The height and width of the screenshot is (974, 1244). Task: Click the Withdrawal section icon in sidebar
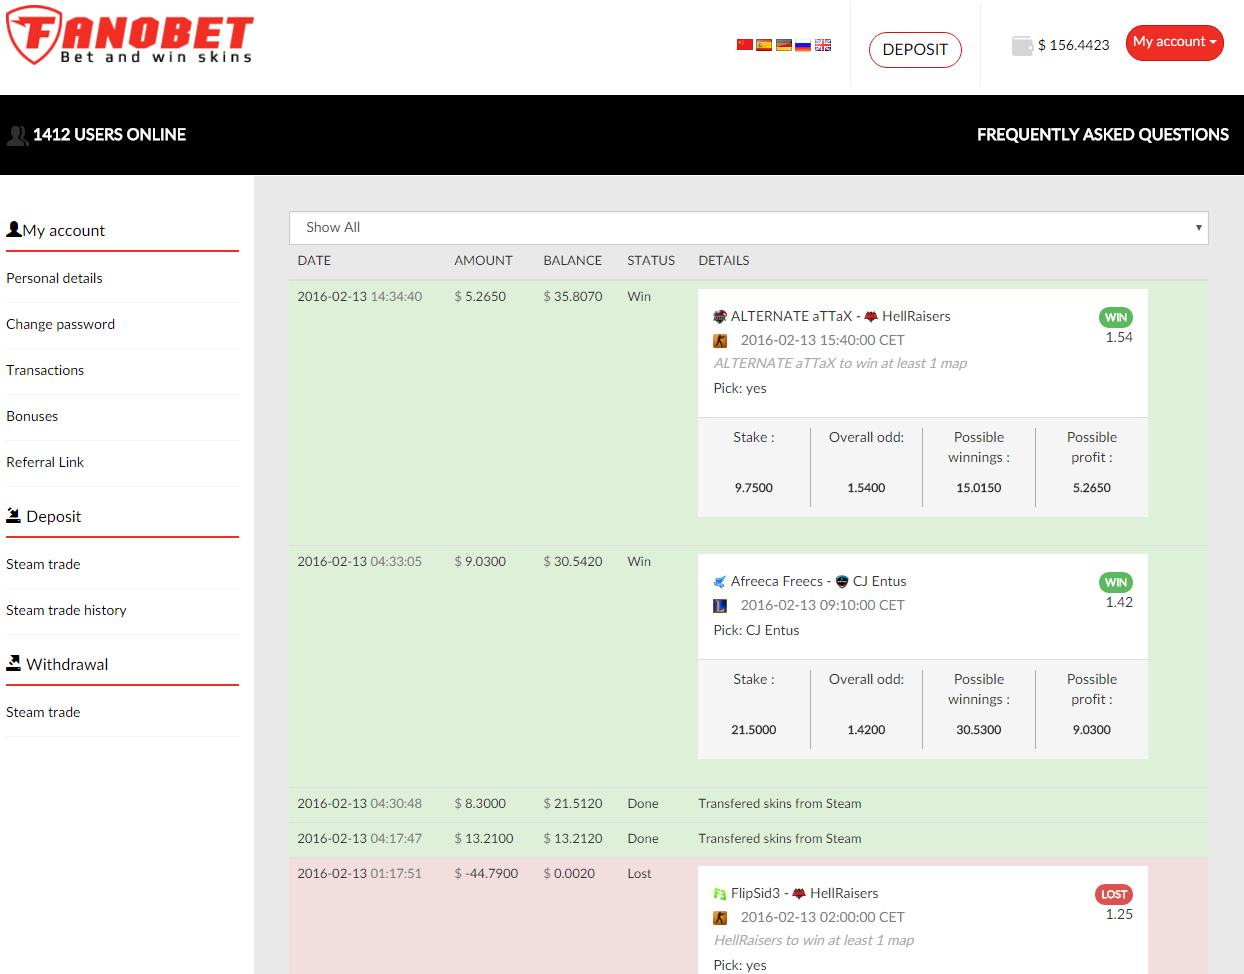click(x=14, y=663)
